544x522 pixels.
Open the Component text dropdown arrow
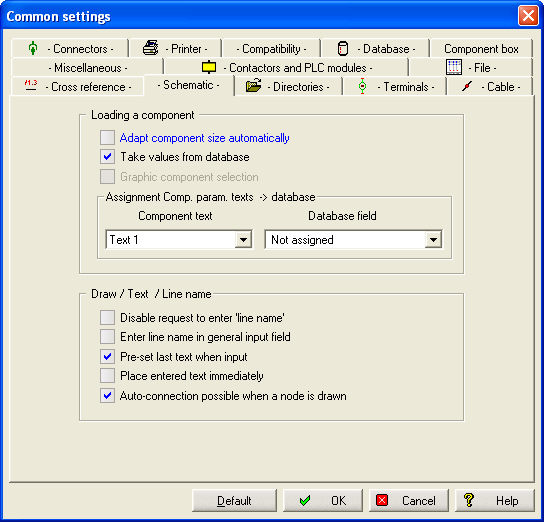click(243, 240)
